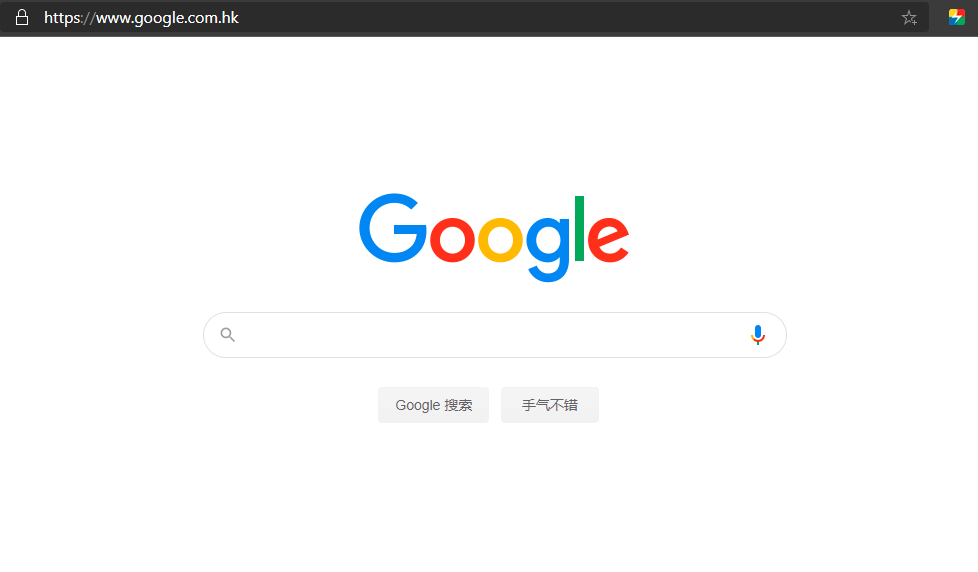Screen dimensions: 978x572
Task: Click the 手气不错 lucky button
Action: (x=550, y=405)
